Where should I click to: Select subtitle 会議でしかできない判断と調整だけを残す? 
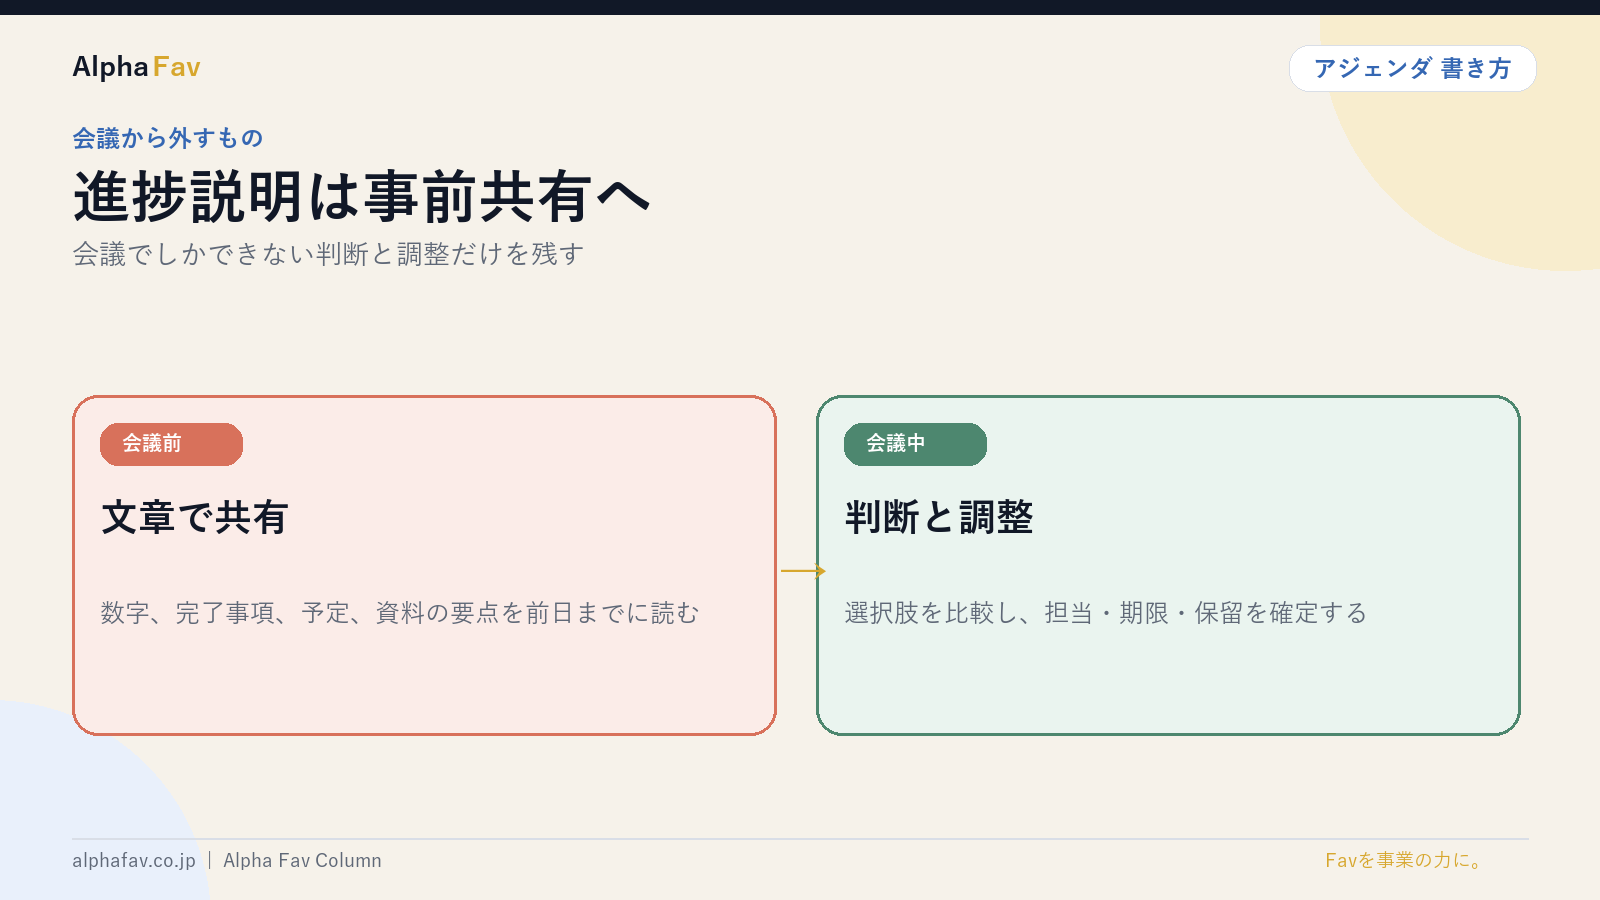click(328, 254)
